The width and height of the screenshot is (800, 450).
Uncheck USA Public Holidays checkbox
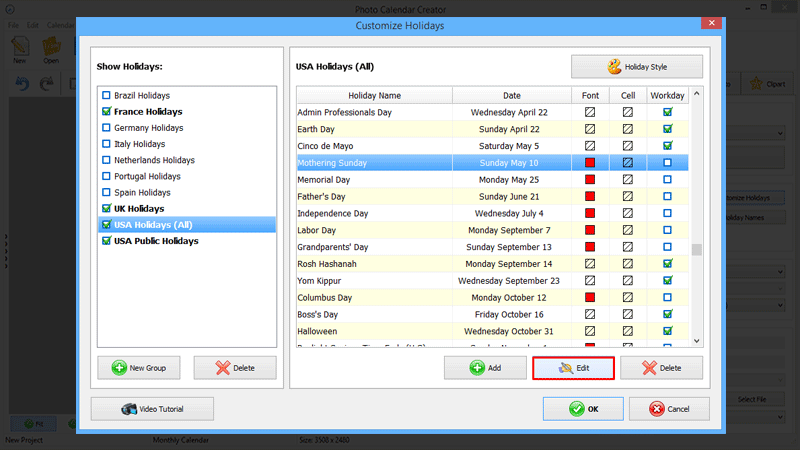(106, 241)
